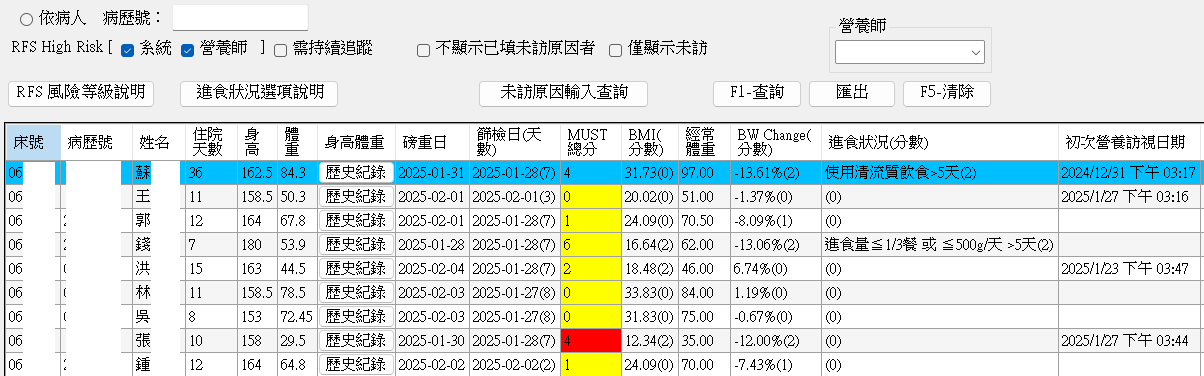Sort by 床號 column header
This screenshot has height=376, width=1204.
33,142
